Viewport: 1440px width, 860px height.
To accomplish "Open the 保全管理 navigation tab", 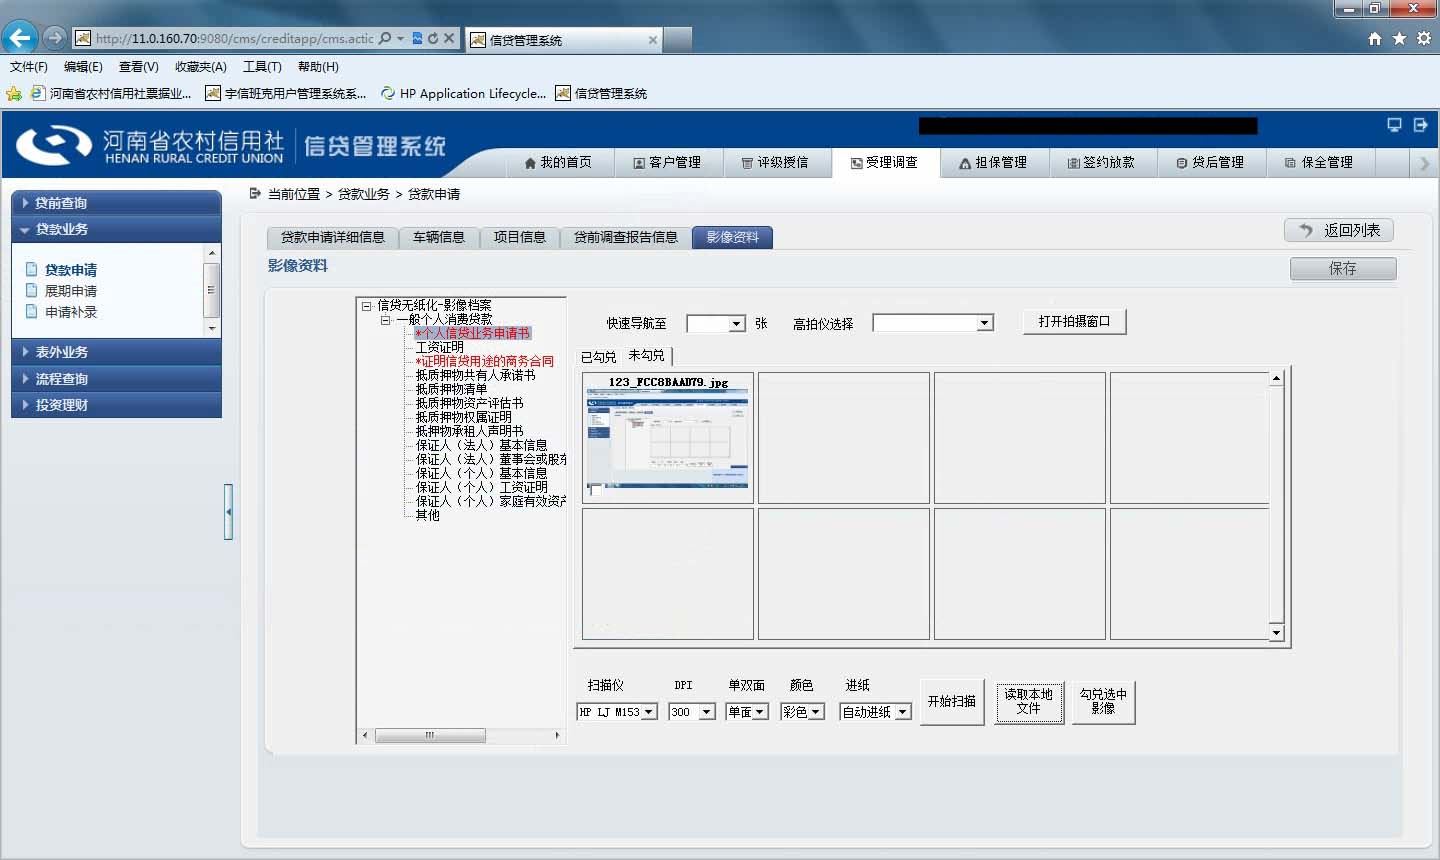I will point(1320,163).
